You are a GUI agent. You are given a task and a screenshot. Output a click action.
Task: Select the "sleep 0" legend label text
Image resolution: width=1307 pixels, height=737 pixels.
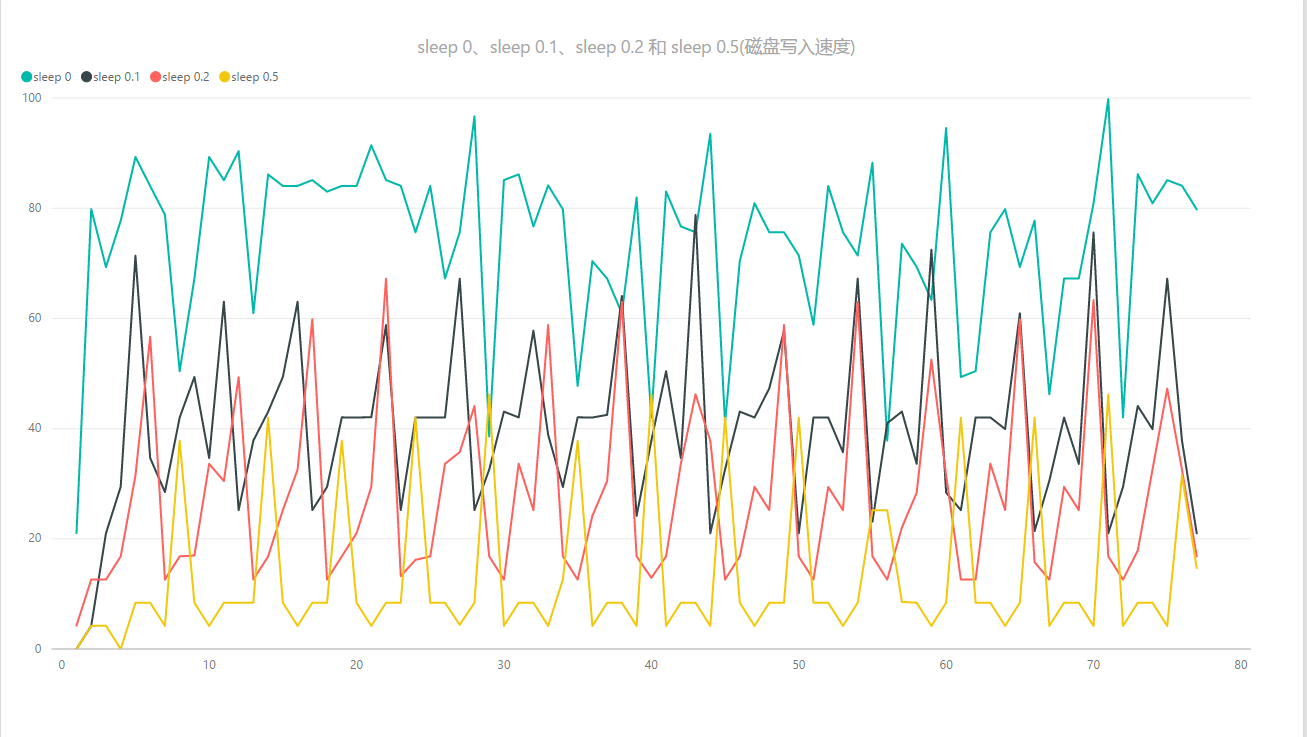pos(52,77)
